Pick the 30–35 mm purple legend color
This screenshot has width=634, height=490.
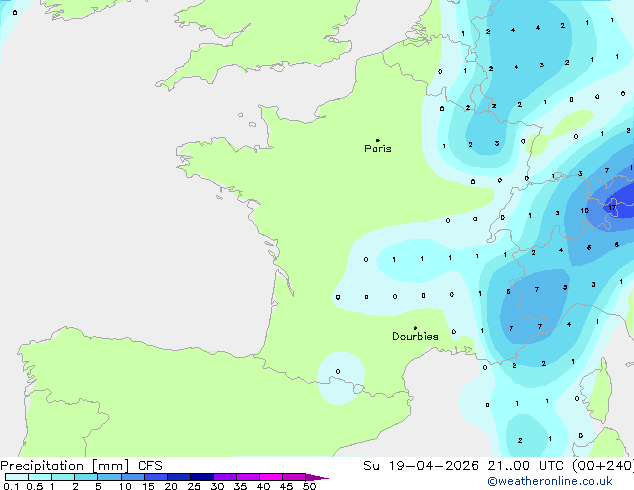(x=225, y=477)
